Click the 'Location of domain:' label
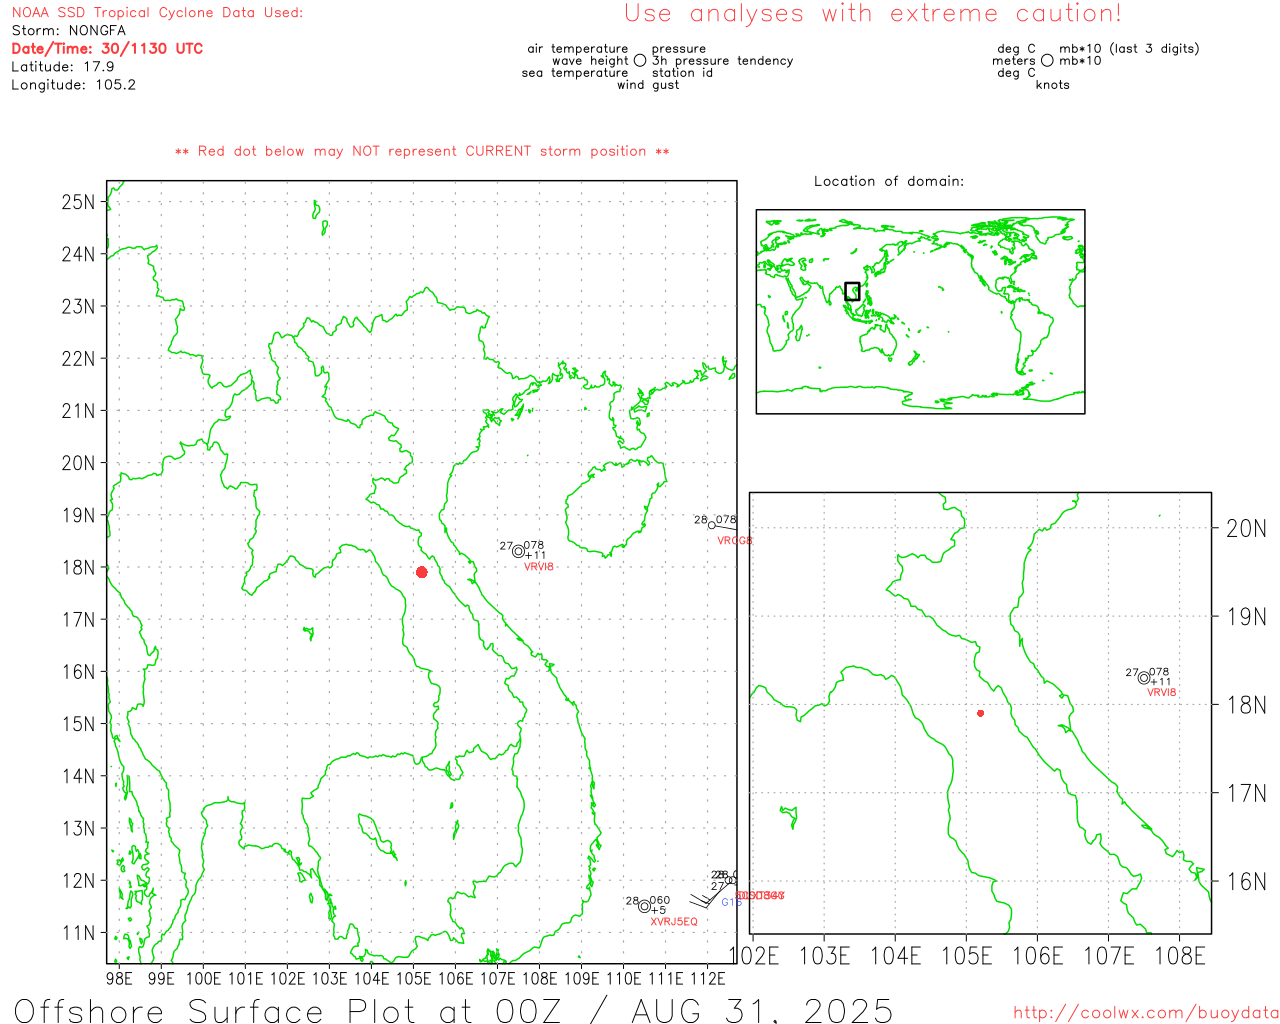1280x1024 pixels. pyautogui.click(x=889, y=181)
